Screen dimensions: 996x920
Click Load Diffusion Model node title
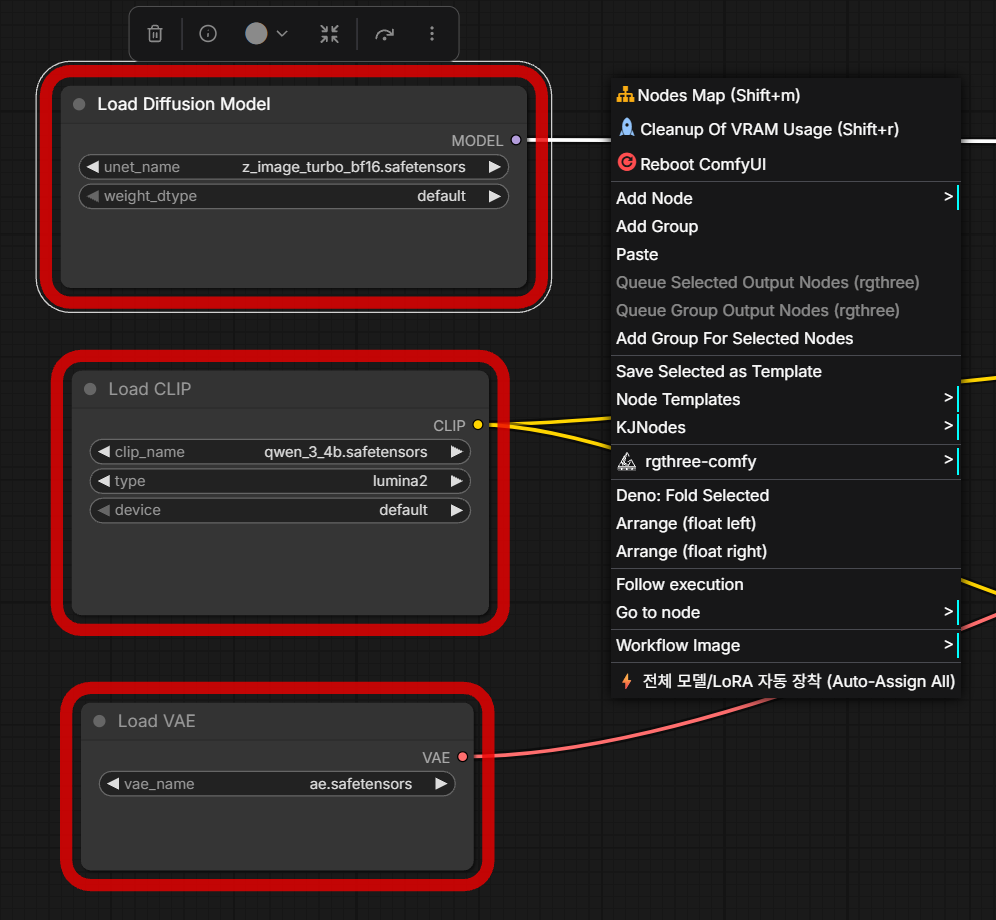coord(184,104)
